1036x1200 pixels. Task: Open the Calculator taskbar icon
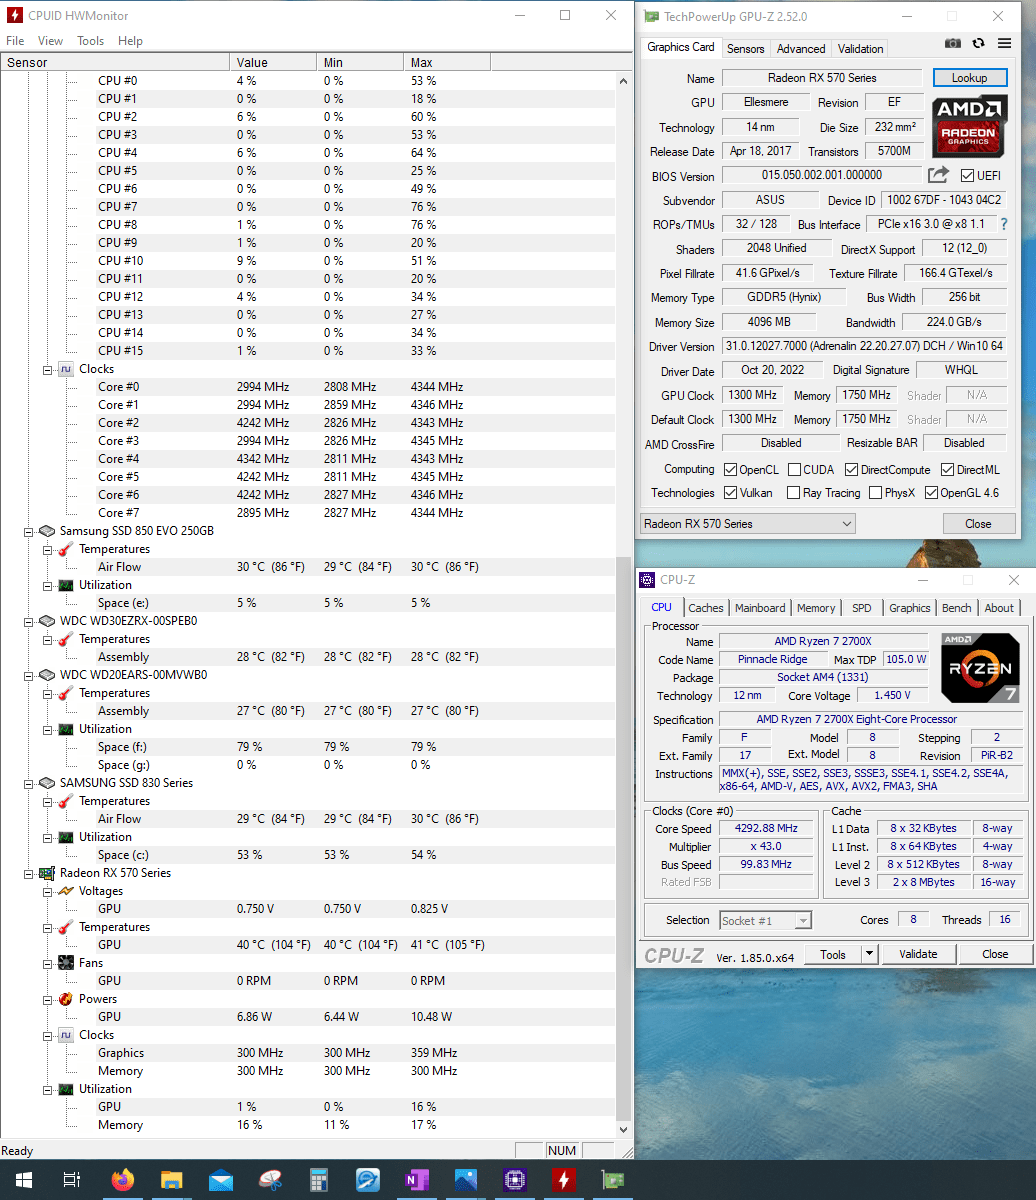tap(319, 1180)
